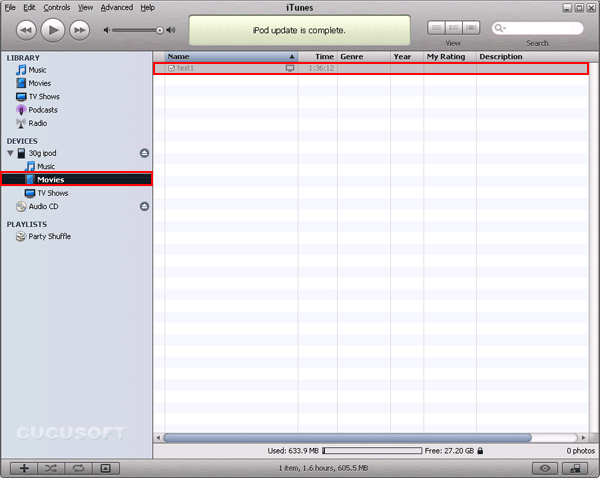The image size is (600, 478).
Task: Open the Advanced menu
Action: [x=116, y=7]
